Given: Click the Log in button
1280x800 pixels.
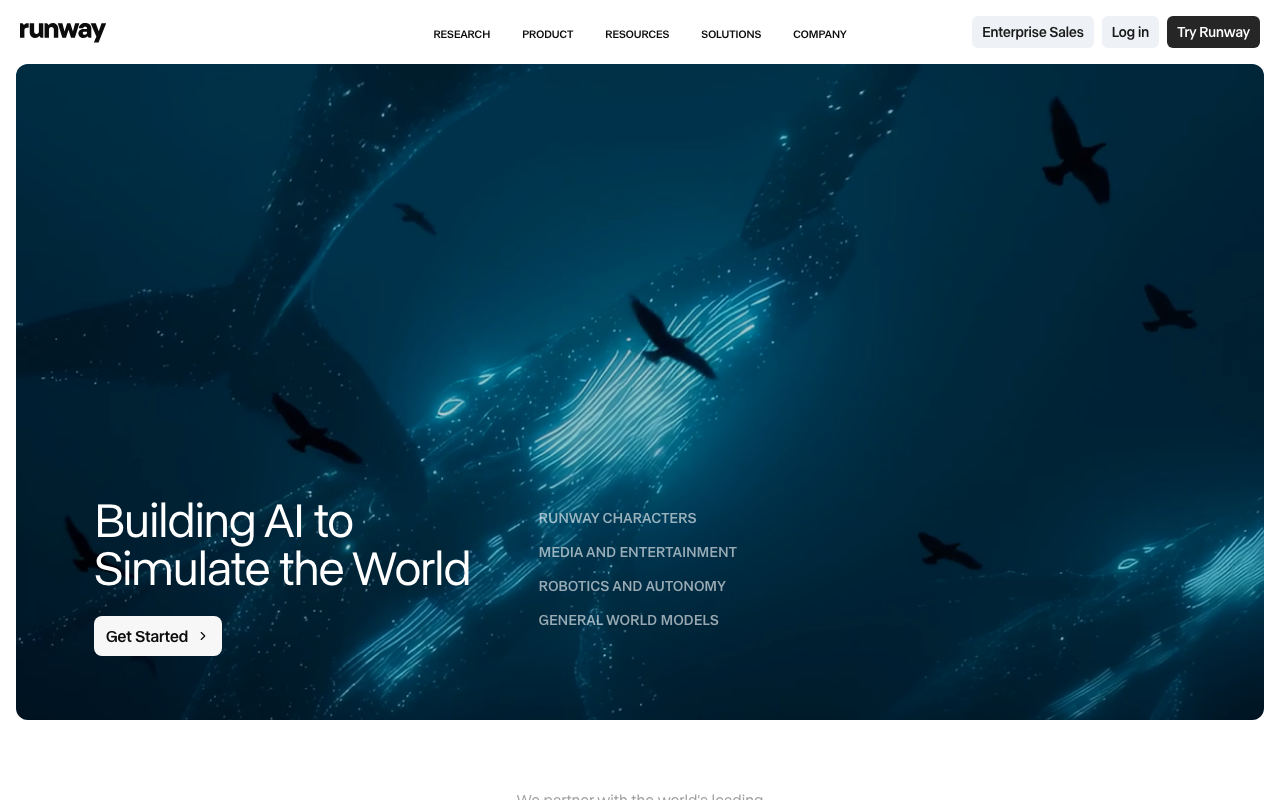Looking at the screenshot, I should click(x=1130, y=32).
